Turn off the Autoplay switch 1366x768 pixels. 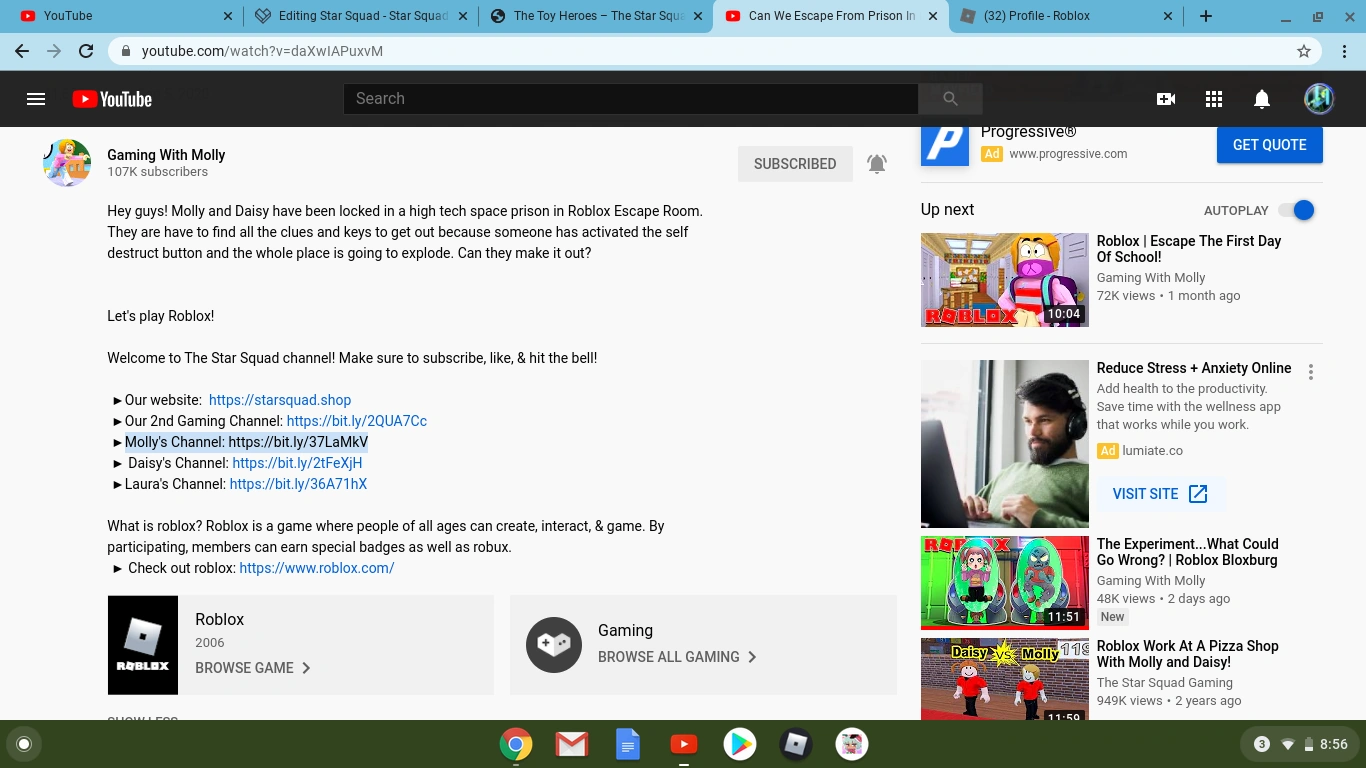pyautogui.click(x=1297, y=210)
